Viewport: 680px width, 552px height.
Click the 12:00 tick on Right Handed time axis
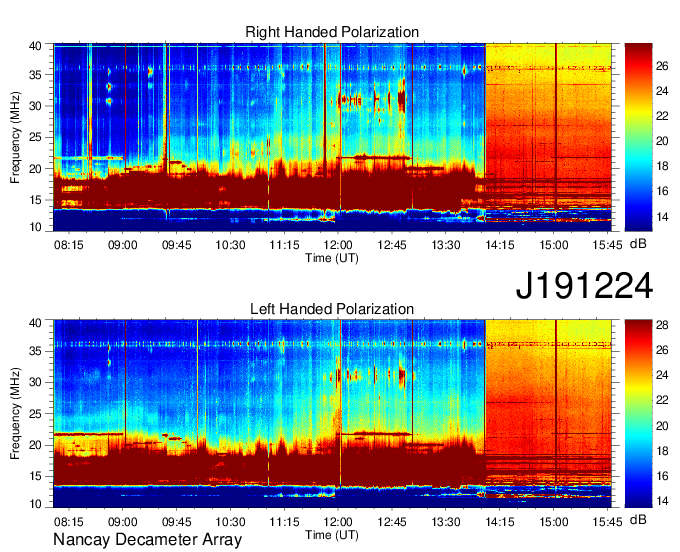coord(338,245)
